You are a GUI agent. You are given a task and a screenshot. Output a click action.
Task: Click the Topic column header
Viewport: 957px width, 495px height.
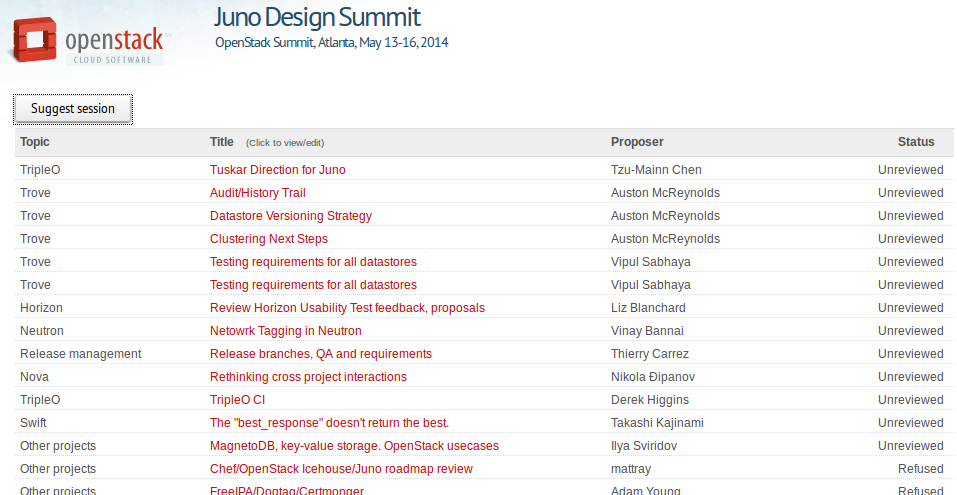35,142
